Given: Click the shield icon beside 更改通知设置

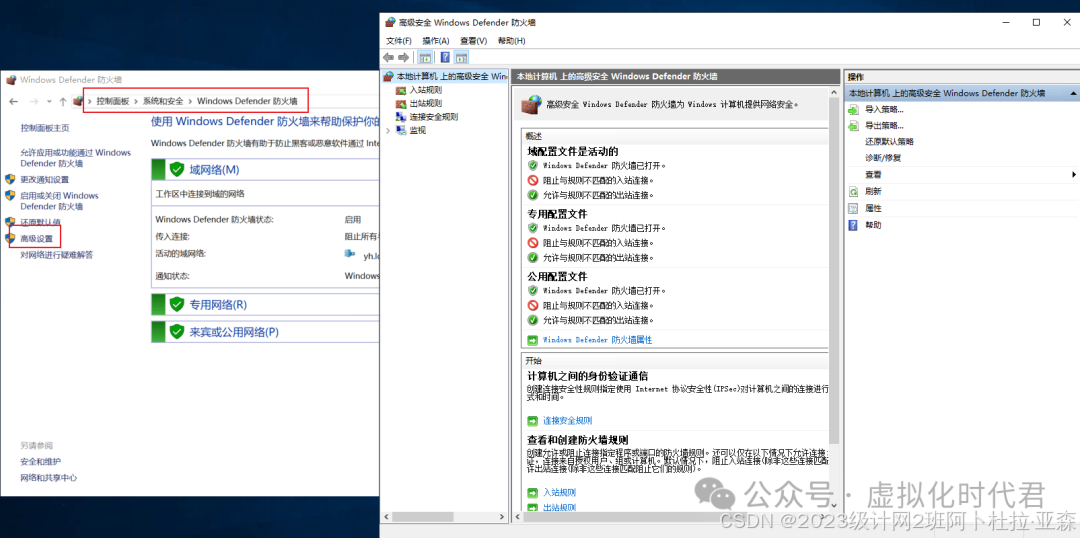Looking at the screenshot, I should pos(10,178).
